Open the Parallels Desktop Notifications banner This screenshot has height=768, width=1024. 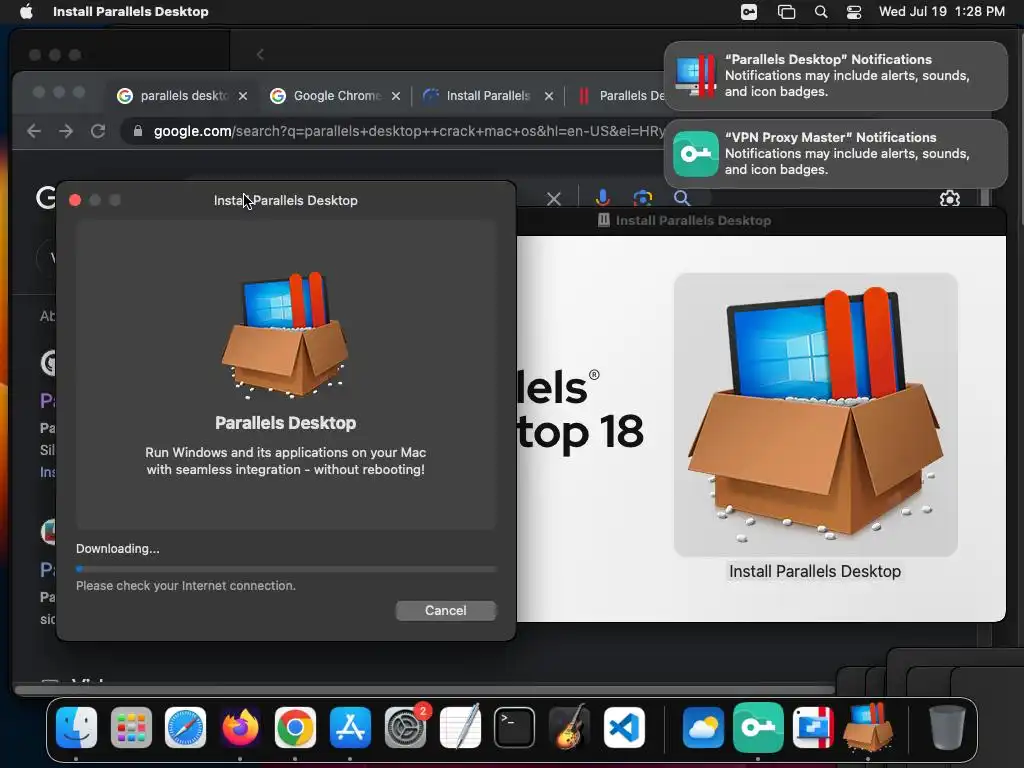[x=836, y=76]
